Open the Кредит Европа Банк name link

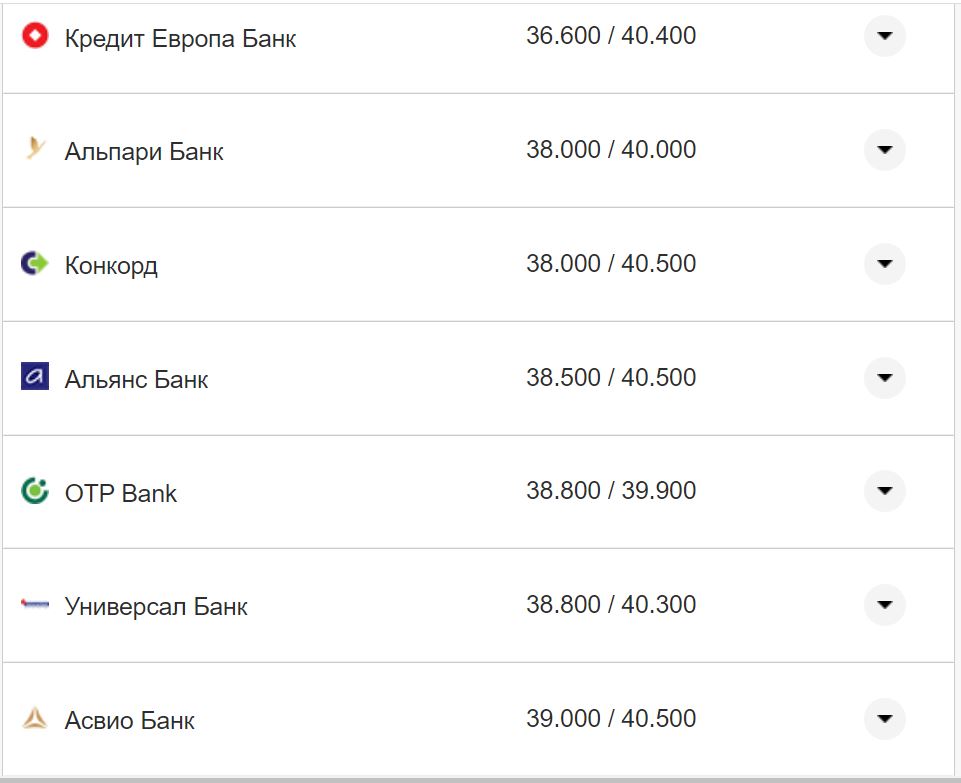pyautogui.click(x=180, y=39)
